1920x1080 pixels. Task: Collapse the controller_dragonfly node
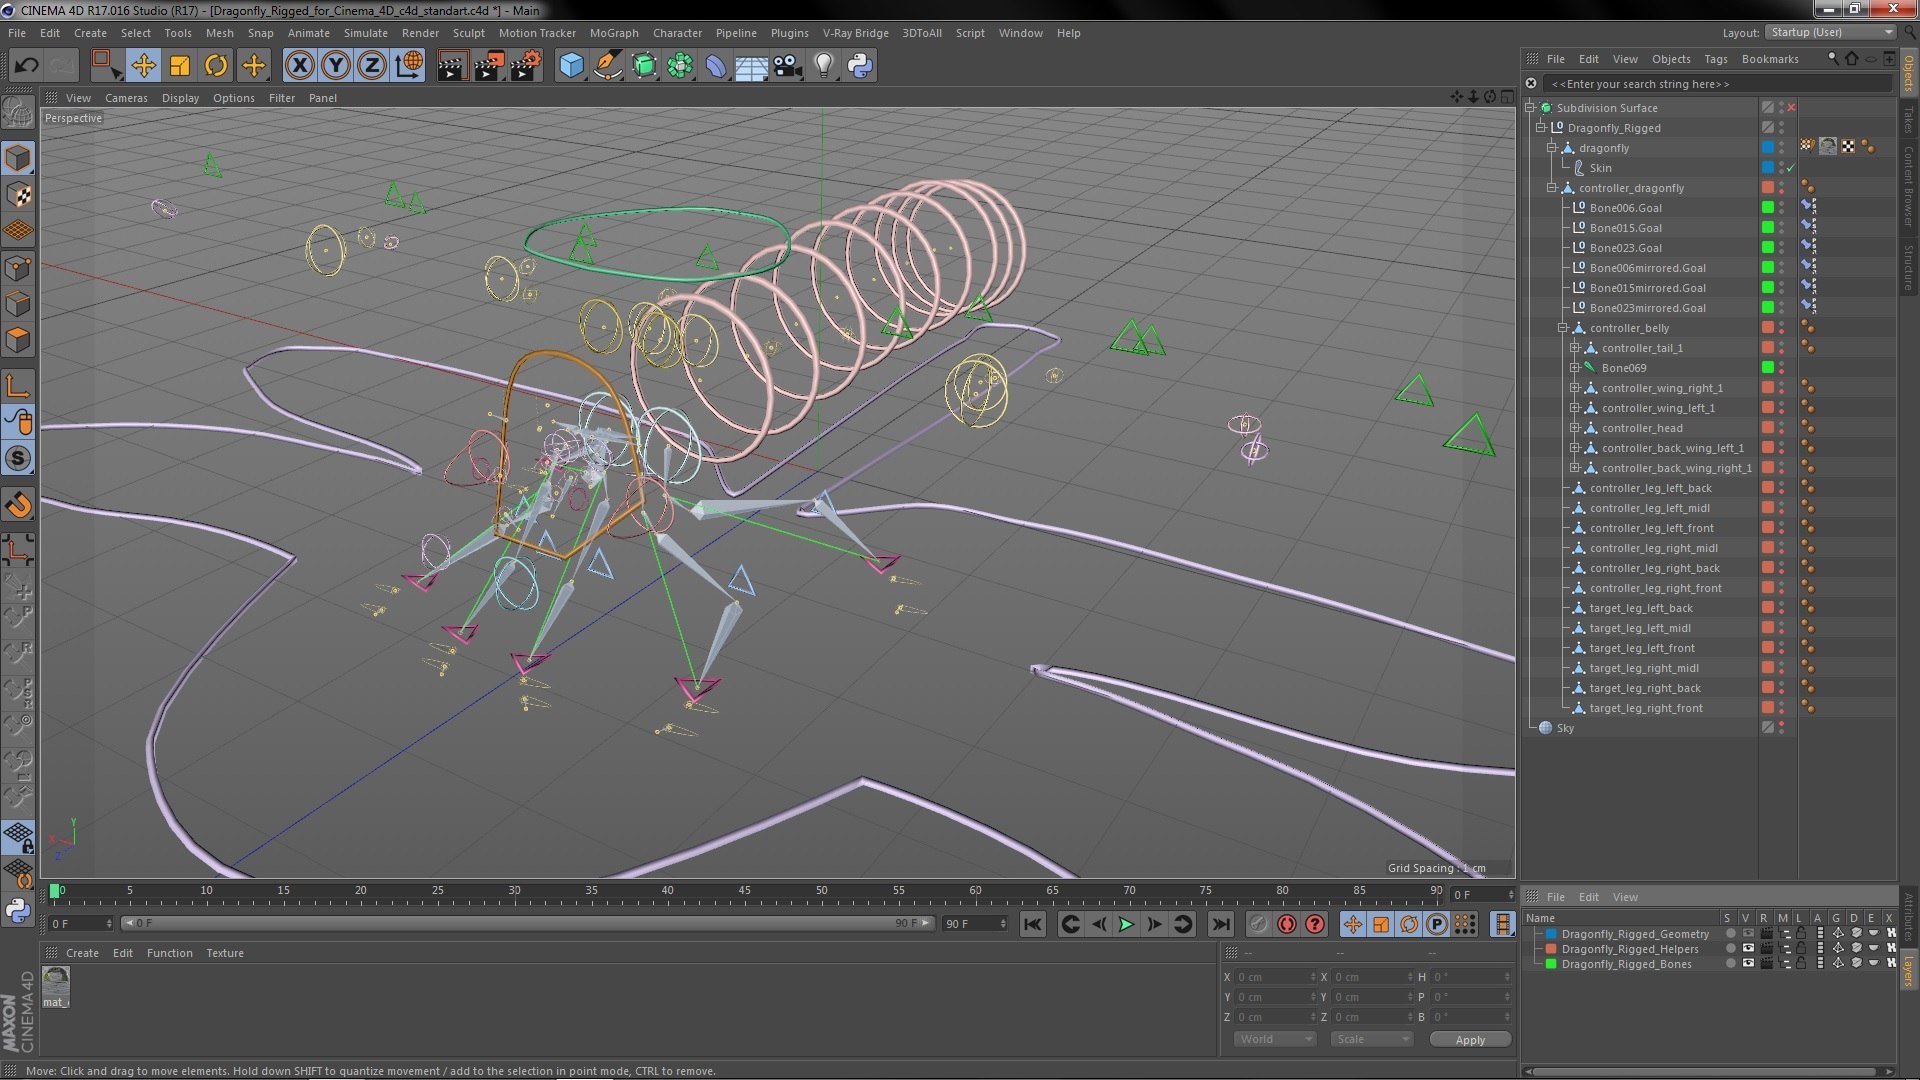coord(1552,188)
